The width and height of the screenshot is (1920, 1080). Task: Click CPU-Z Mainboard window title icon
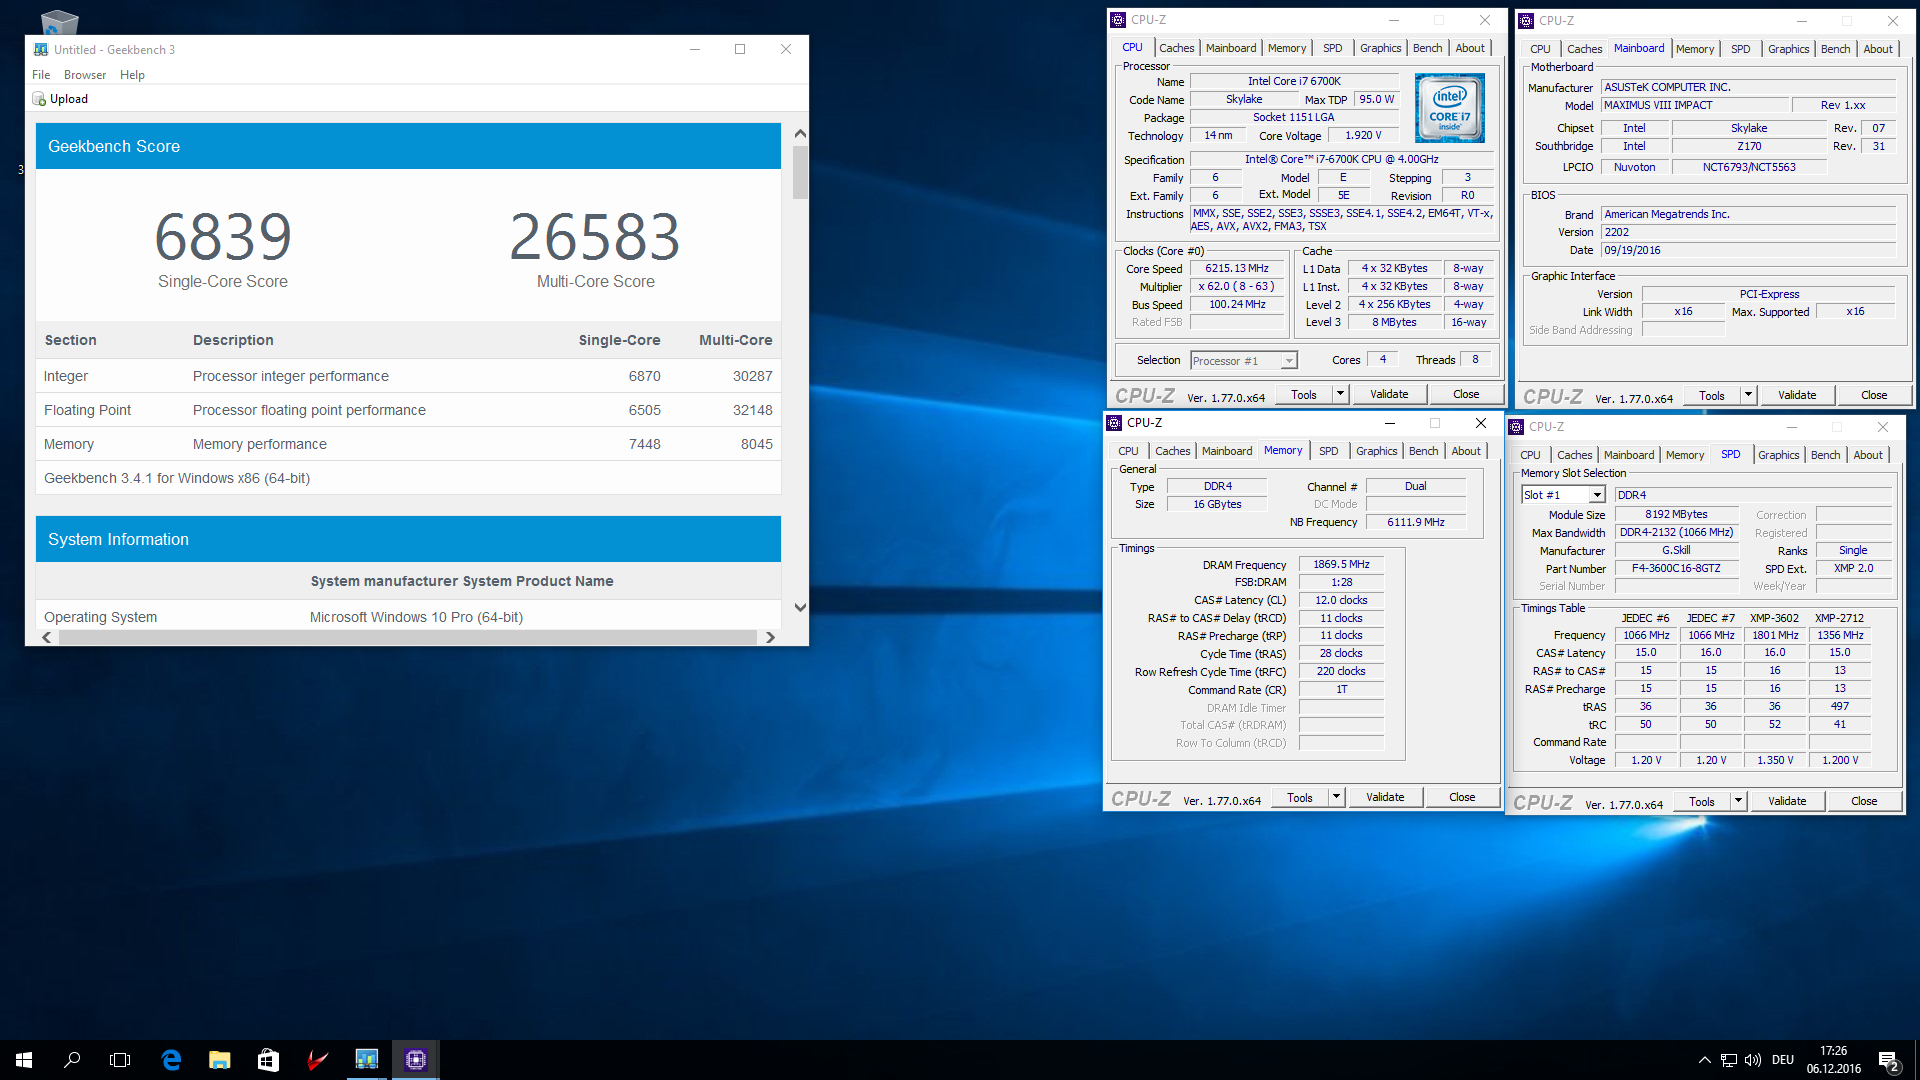point(1526,21)
